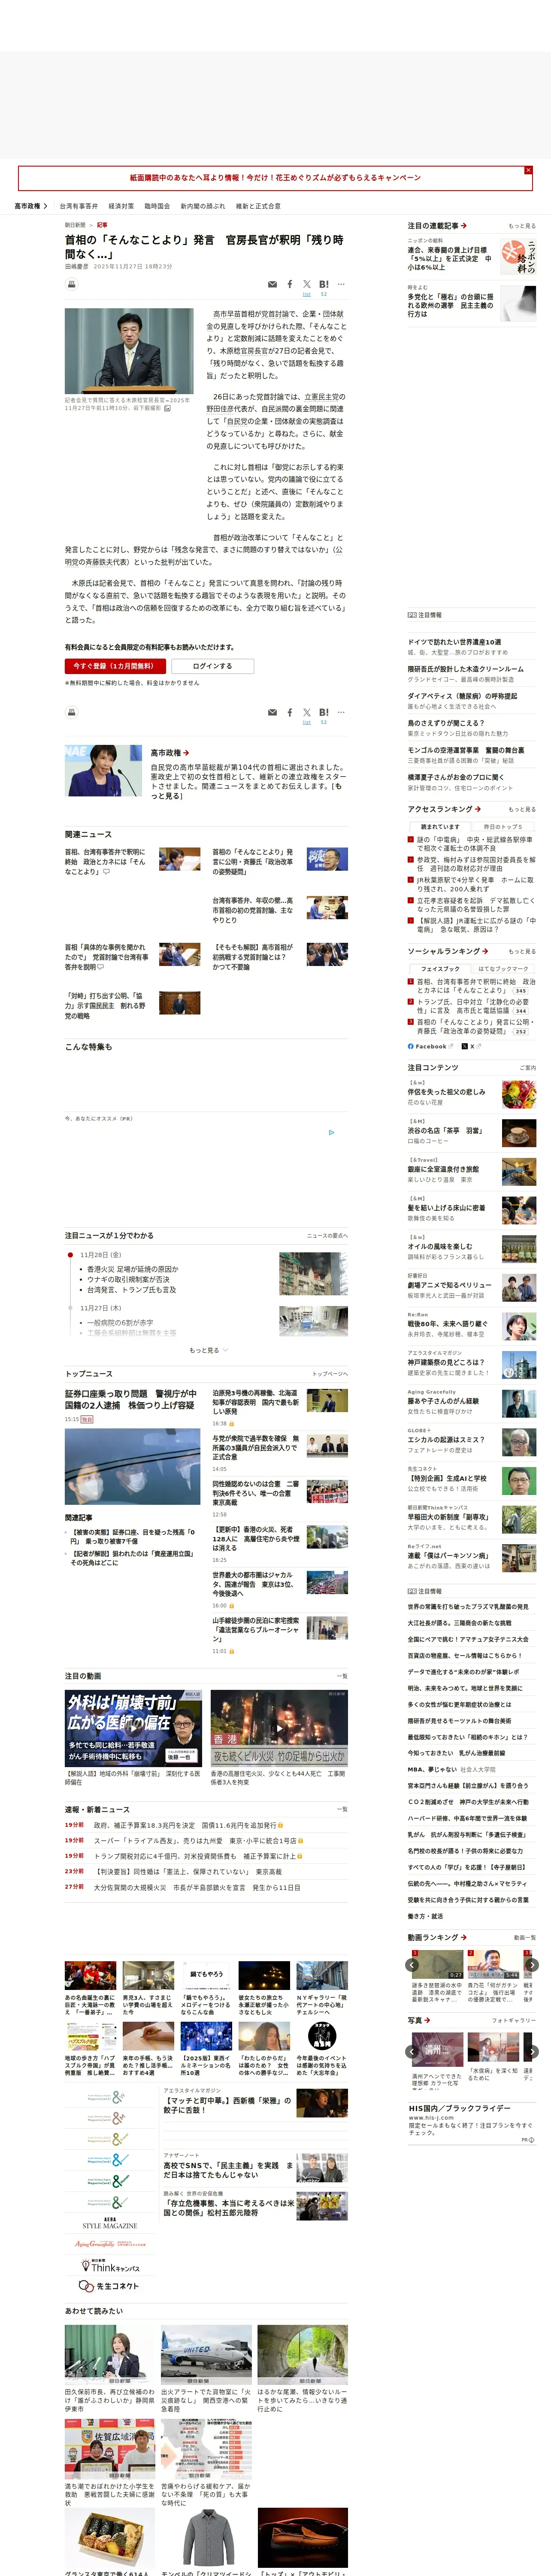
Task: Close the red campaign banner
Action: pyautogui.click(x=528, y=170)
